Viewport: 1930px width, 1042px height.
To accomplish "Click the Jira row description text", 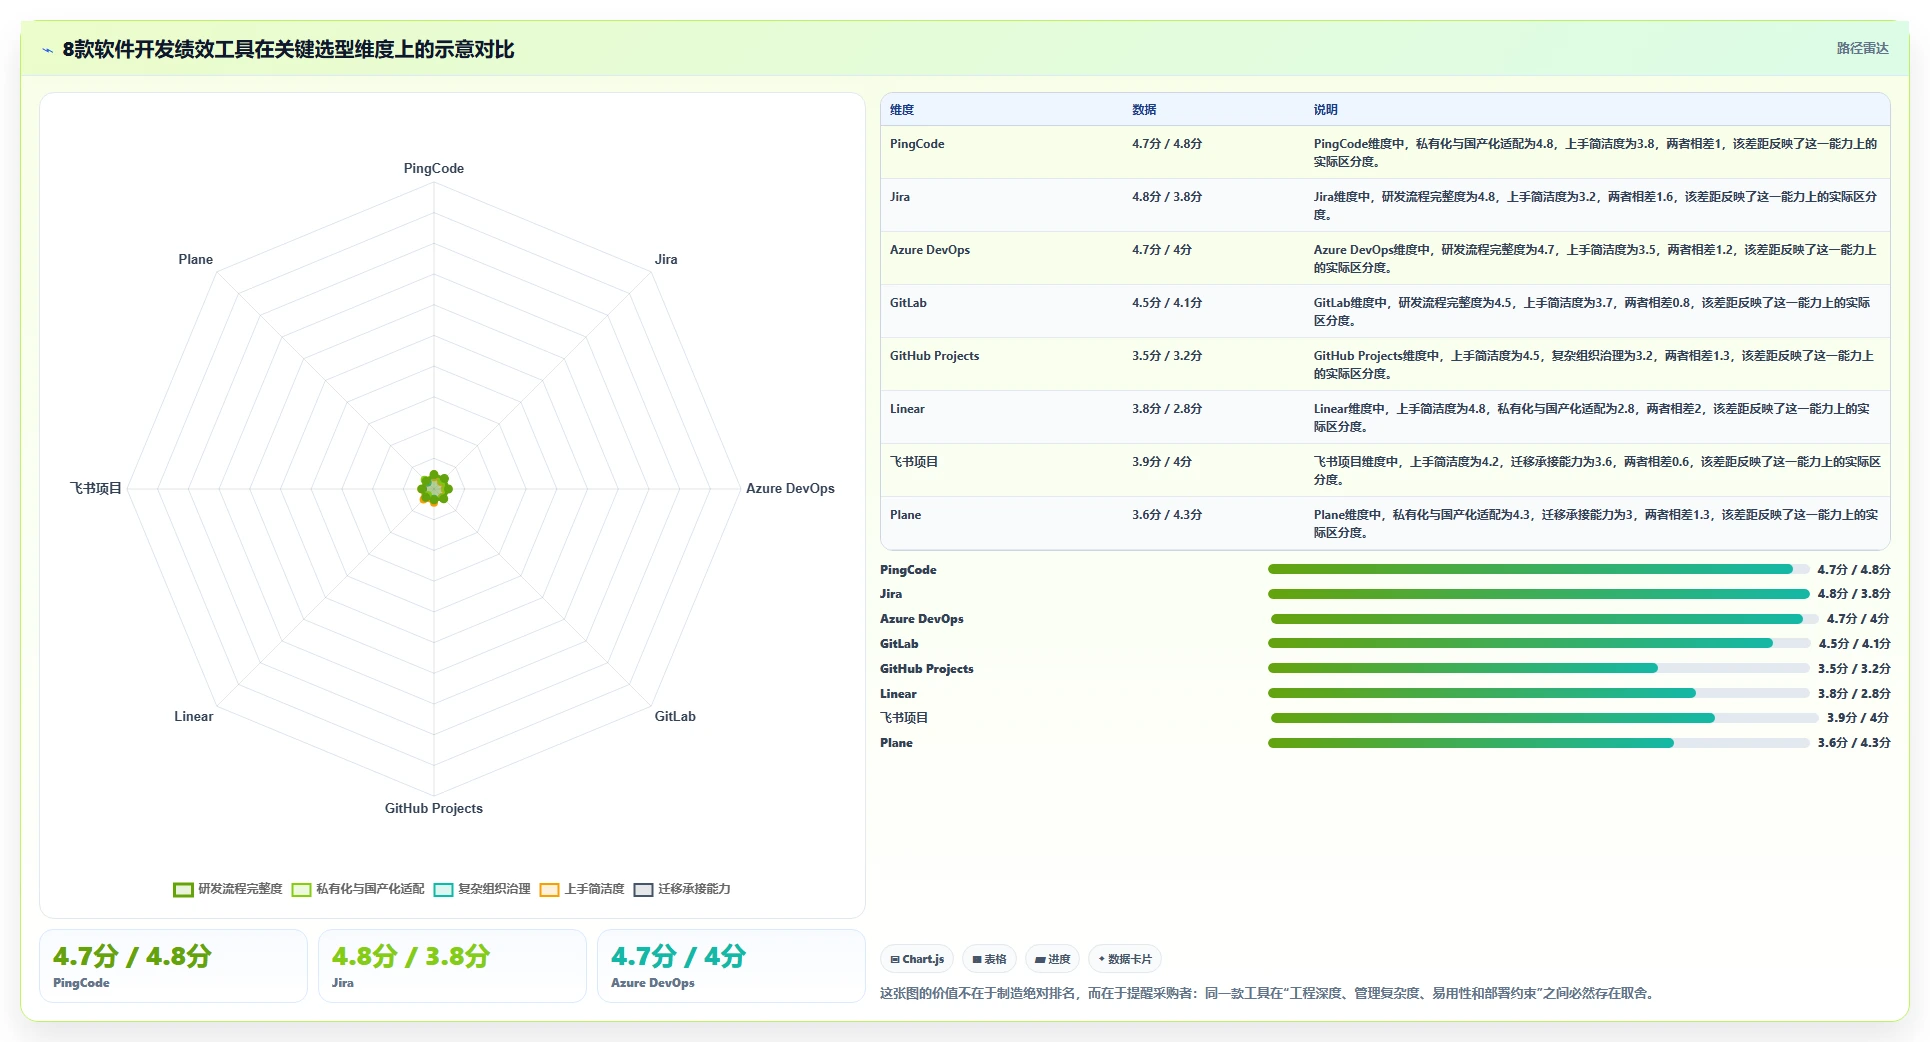I will coord(1595,206).
